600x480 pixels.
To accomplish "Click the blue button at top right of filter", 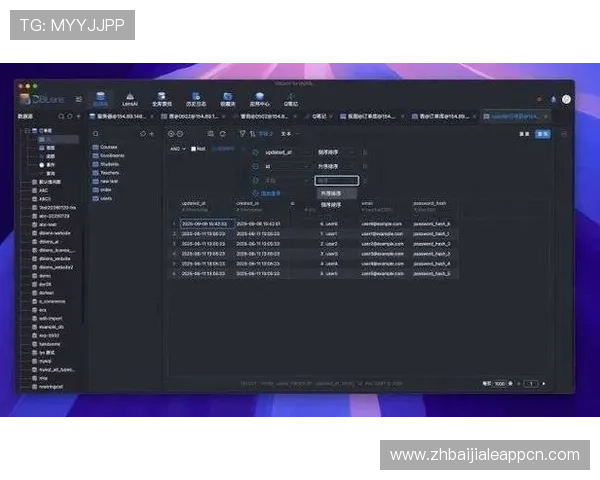I will (543, 133).
